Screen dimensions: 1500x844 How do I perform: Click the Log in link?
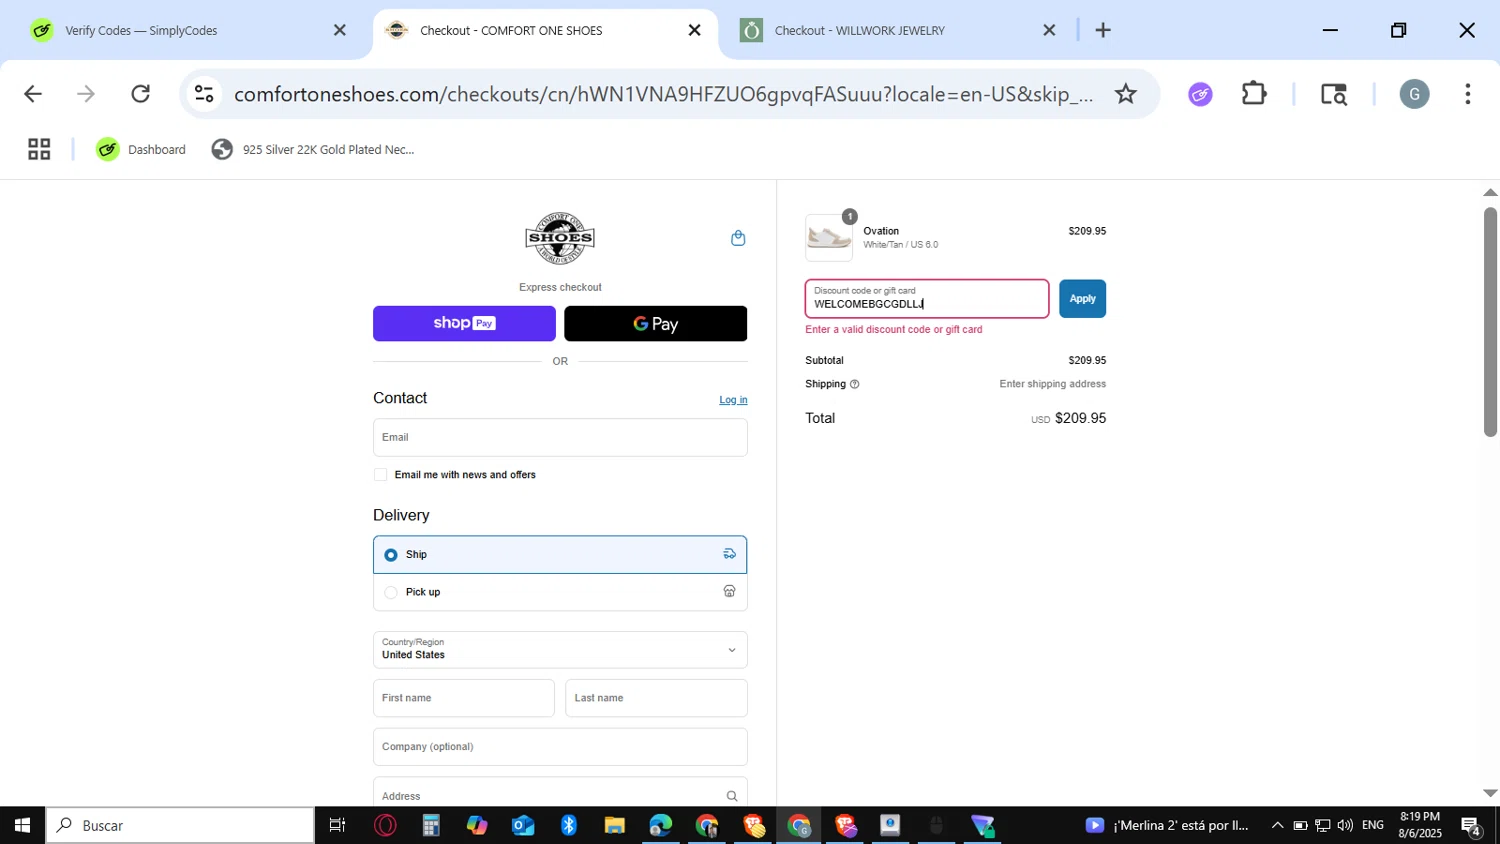(733, 400)
